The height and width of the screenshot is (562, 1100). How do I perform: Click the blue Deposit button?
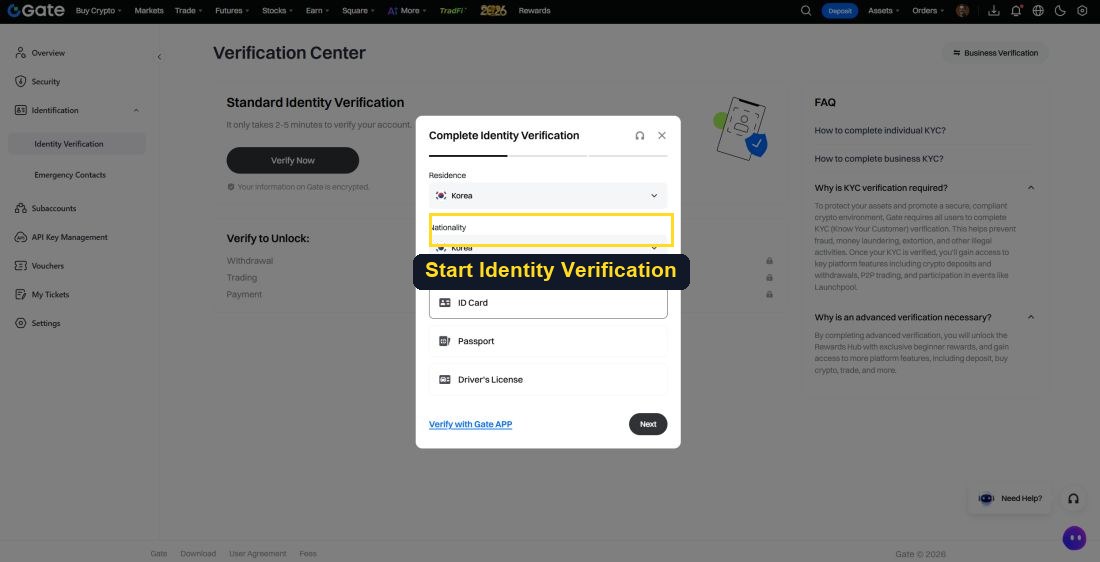[x=840, y=11]
